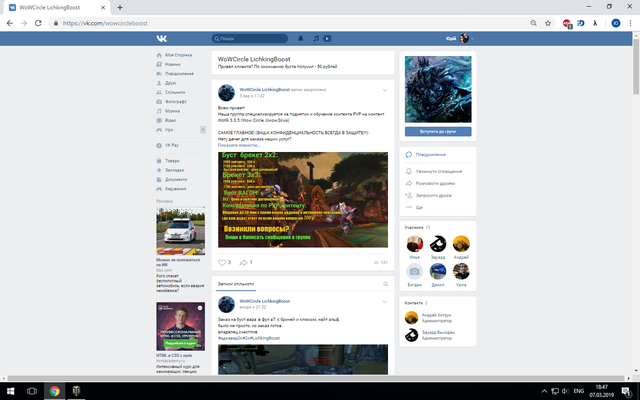This screenshot has width=640, height=400.
Task: Open Друзі in left menu
Action: [x=170, y=83]
